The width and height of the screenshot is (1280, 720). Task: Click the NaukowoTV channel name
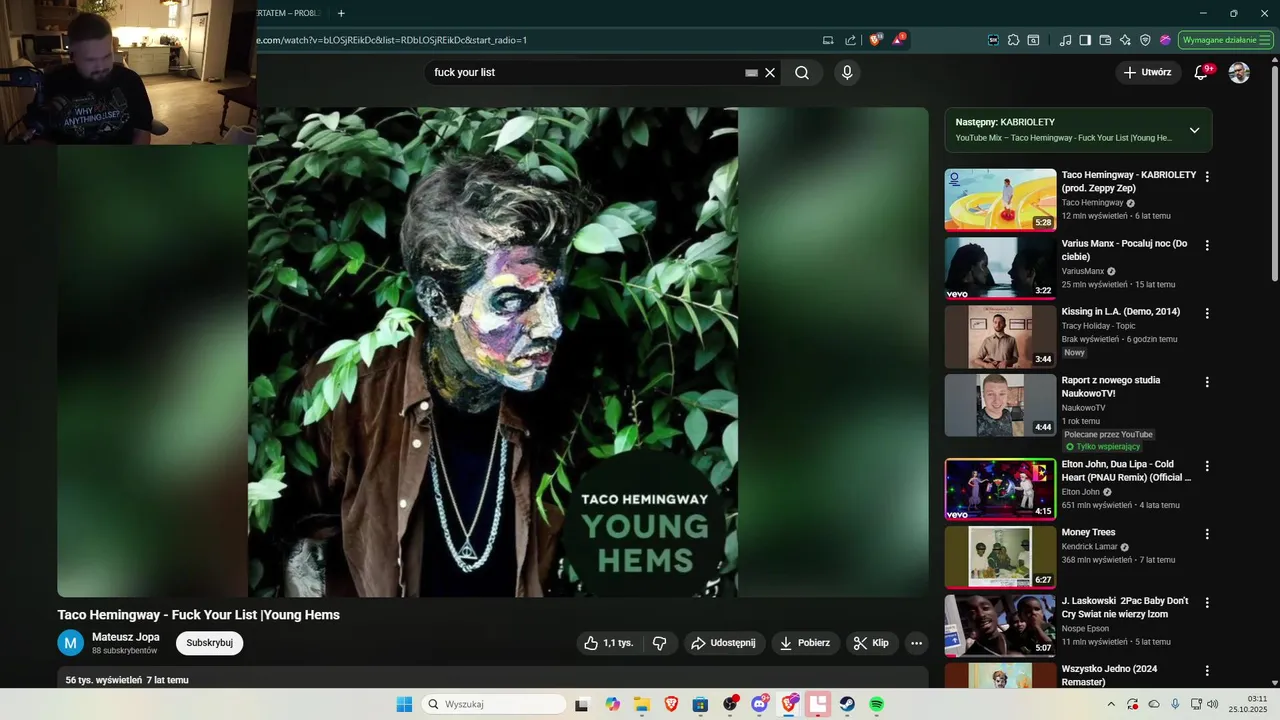click(1084, 408)
